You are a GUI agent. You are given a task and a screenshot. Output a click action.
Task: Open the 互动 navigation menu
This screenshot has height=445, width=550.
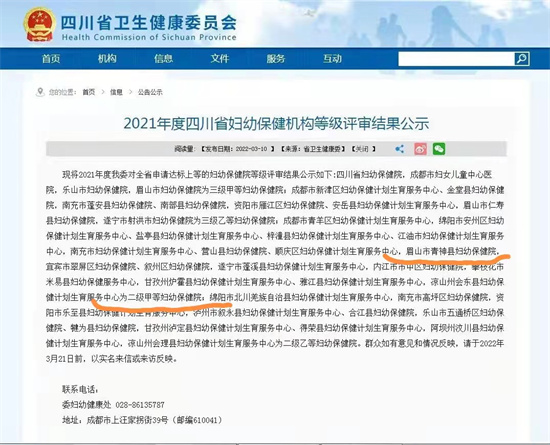pos(332,59)
